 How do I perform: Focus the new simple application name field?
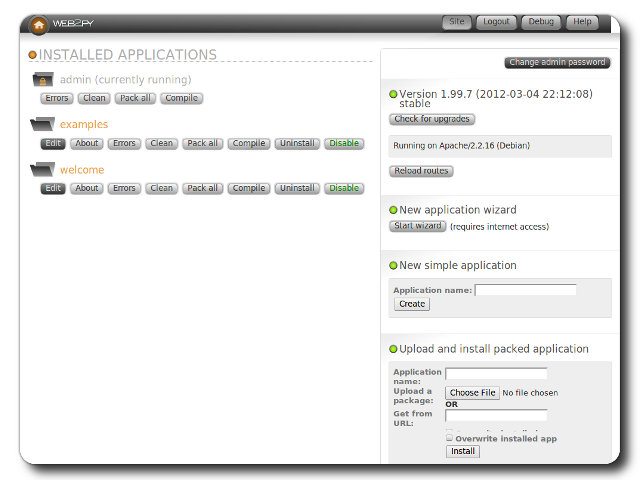(x=525, y=290)
